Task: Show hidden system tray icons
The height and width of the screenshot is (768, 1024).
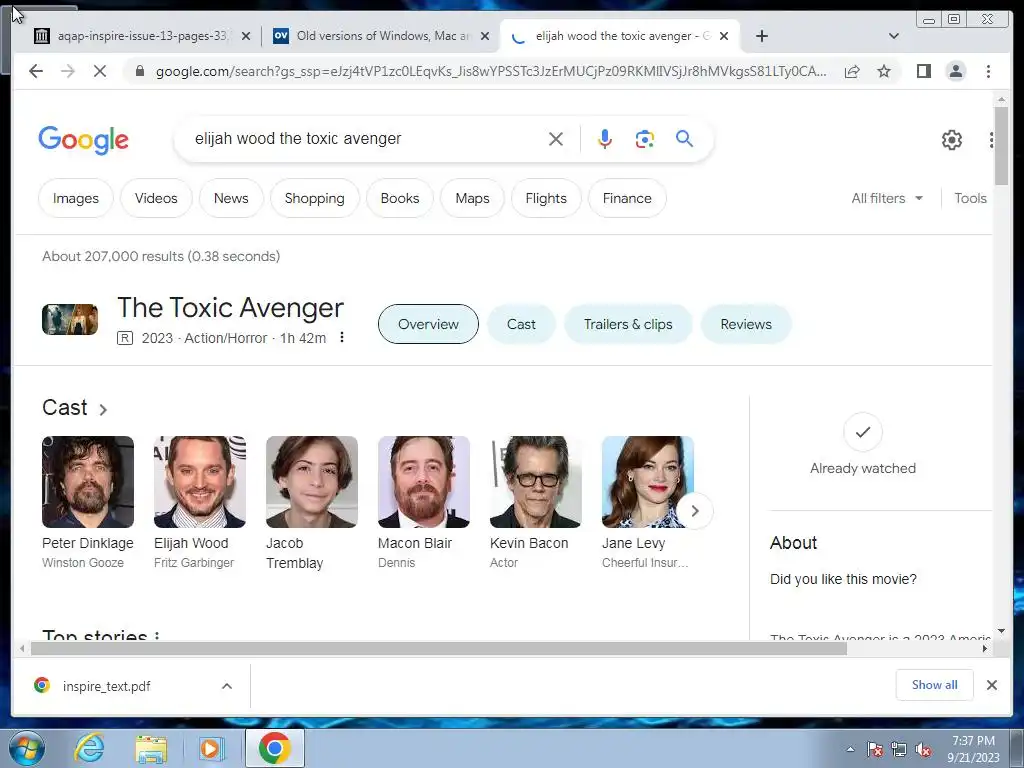Action: click(x=850, y=749)
